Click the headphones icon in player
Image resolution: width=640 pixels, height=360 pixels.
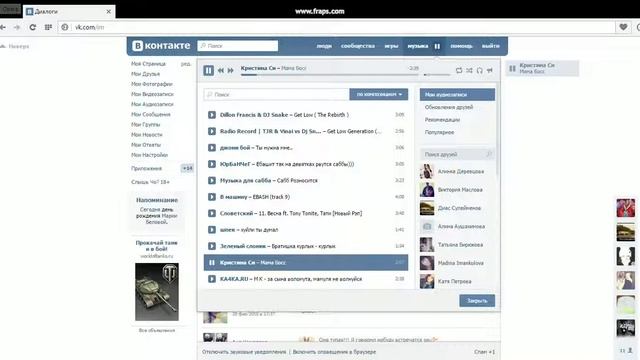point(480,70)
